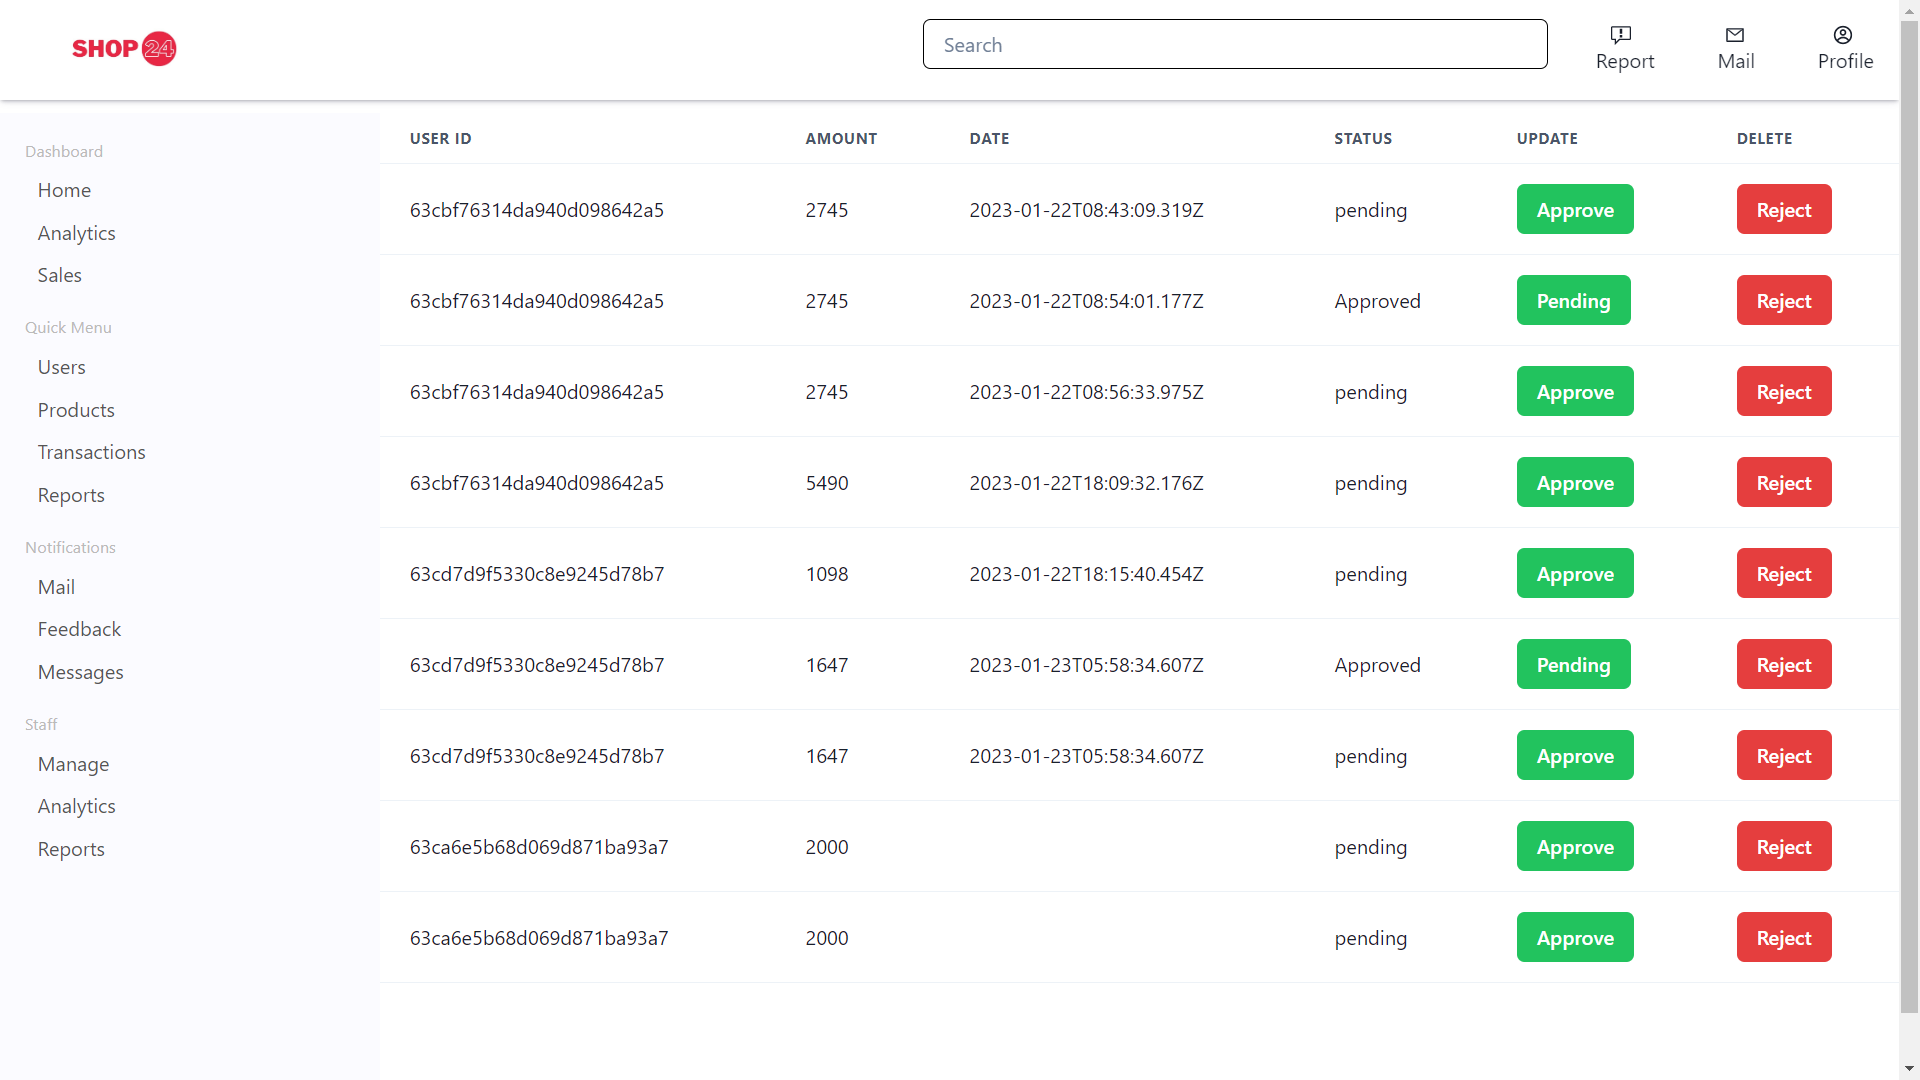This screenshot has width=1920, height=1080.
Task: Click the SHOP 24 logo
Action: [124, 48]
